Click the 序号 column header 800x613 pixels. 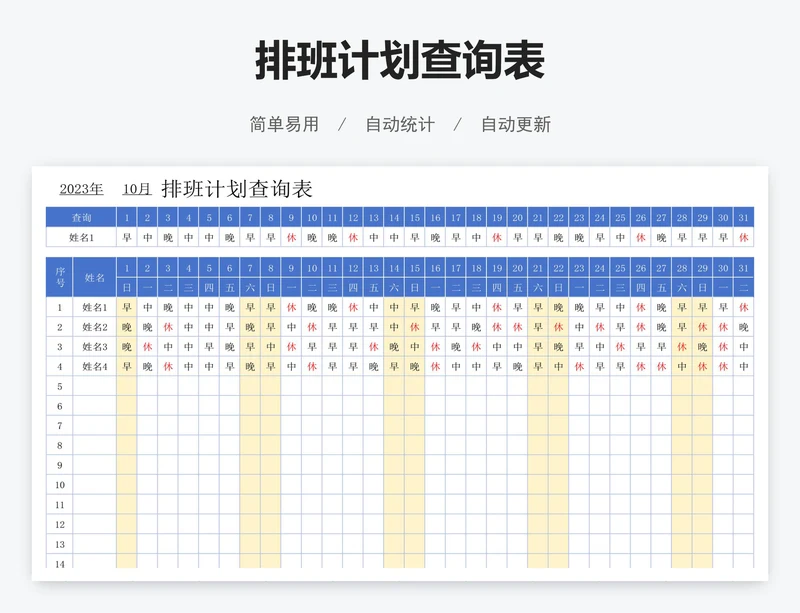click(60, 277)
